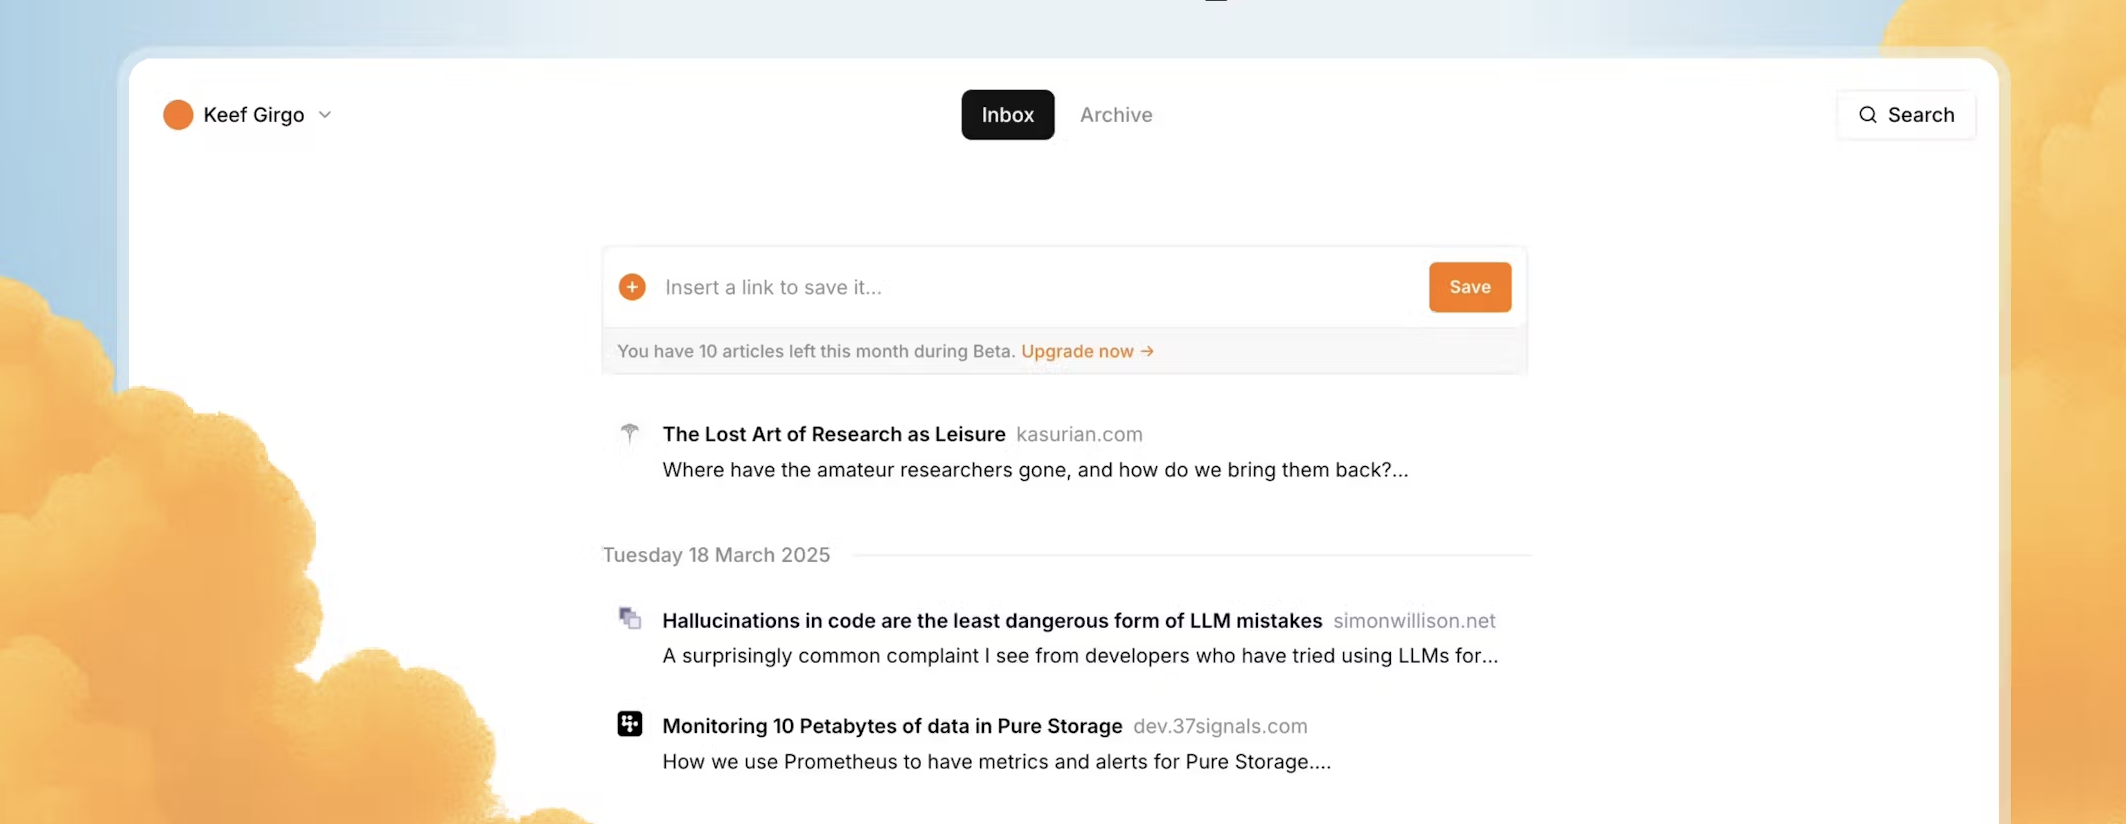Click the surprisingly common complaint description

point(1080,656)
